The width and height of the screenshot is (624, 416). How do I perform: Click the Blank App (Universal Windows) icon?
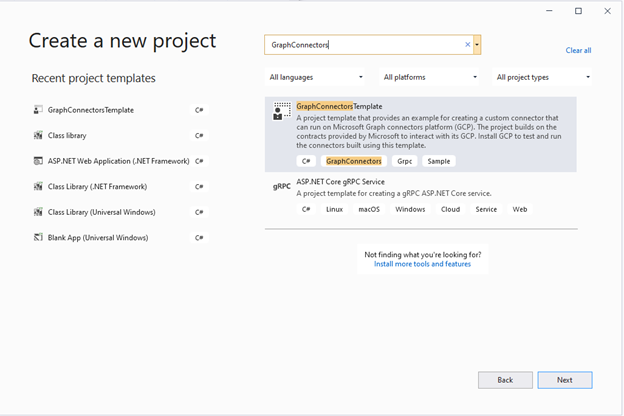pos(38,238)
